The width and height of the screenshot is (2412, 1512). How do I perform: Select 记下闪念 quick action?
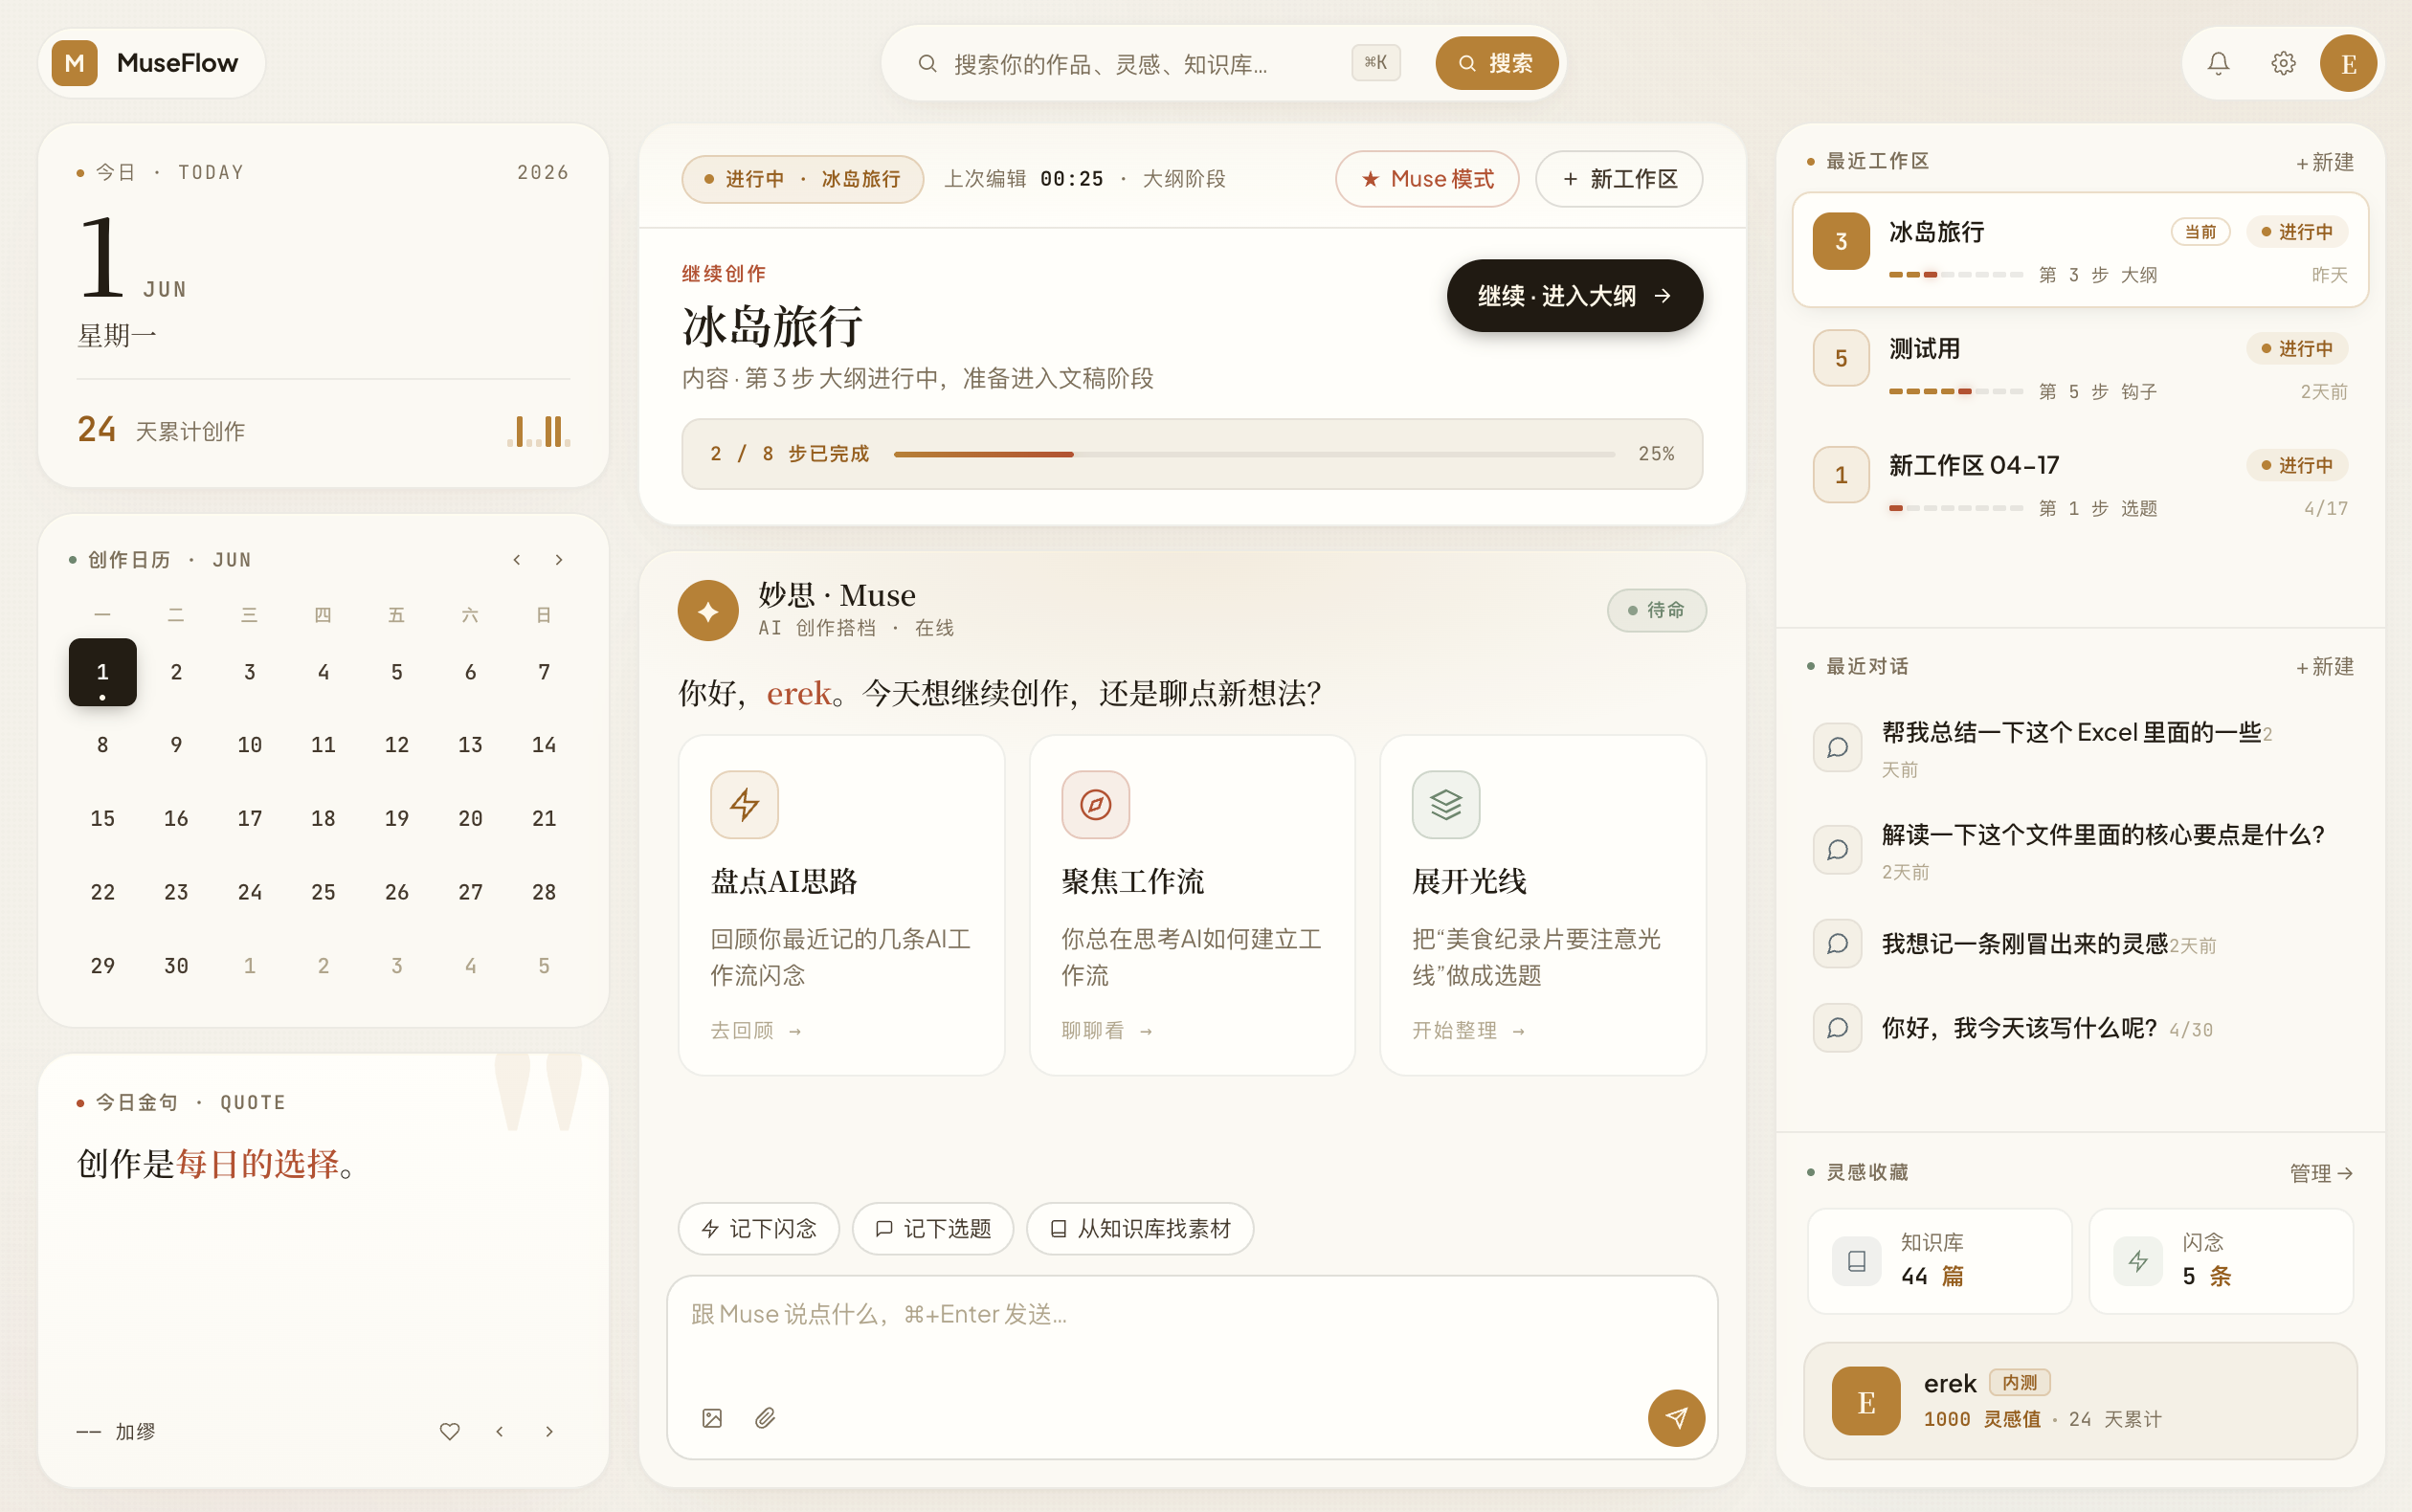[x=758, y=1228]
